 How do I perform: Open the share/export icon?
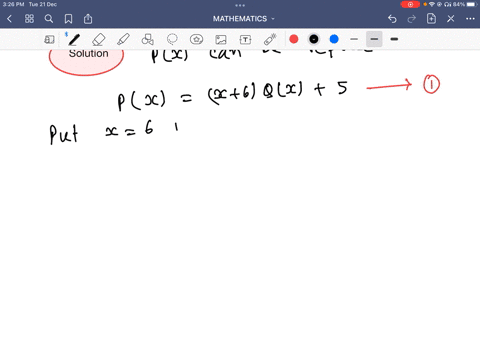pos(88,19)
